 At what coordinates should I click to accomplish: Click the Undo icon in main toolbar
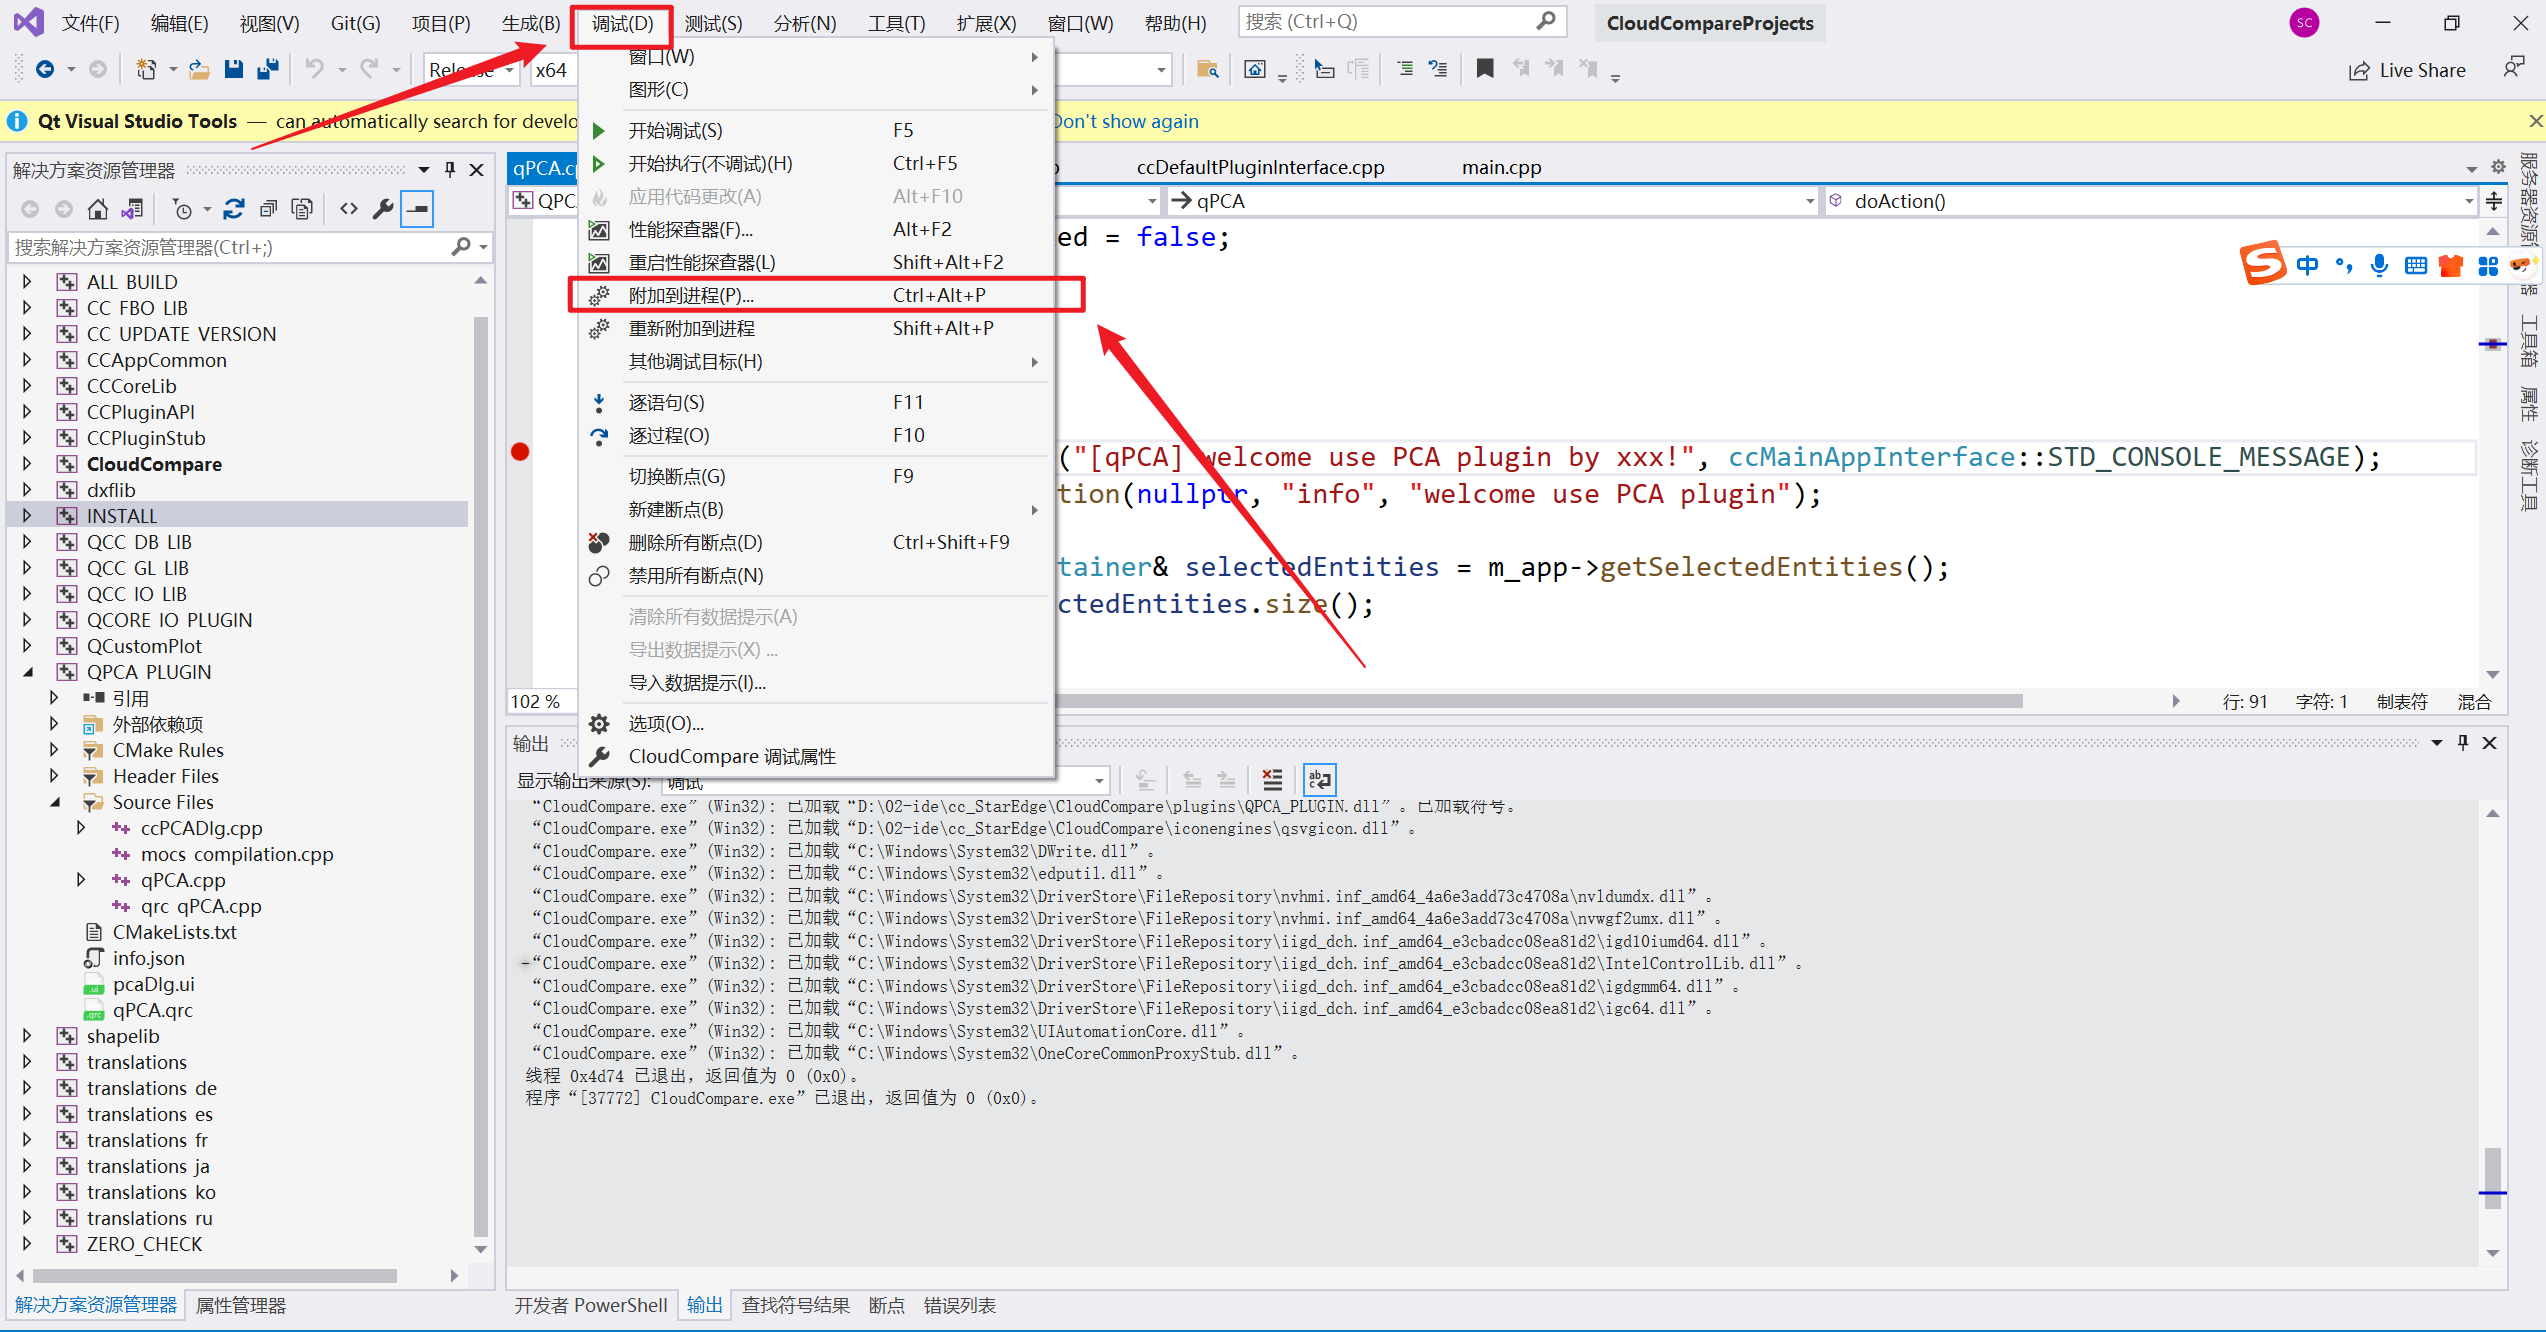pyautogui.click(x=314, y=69)
